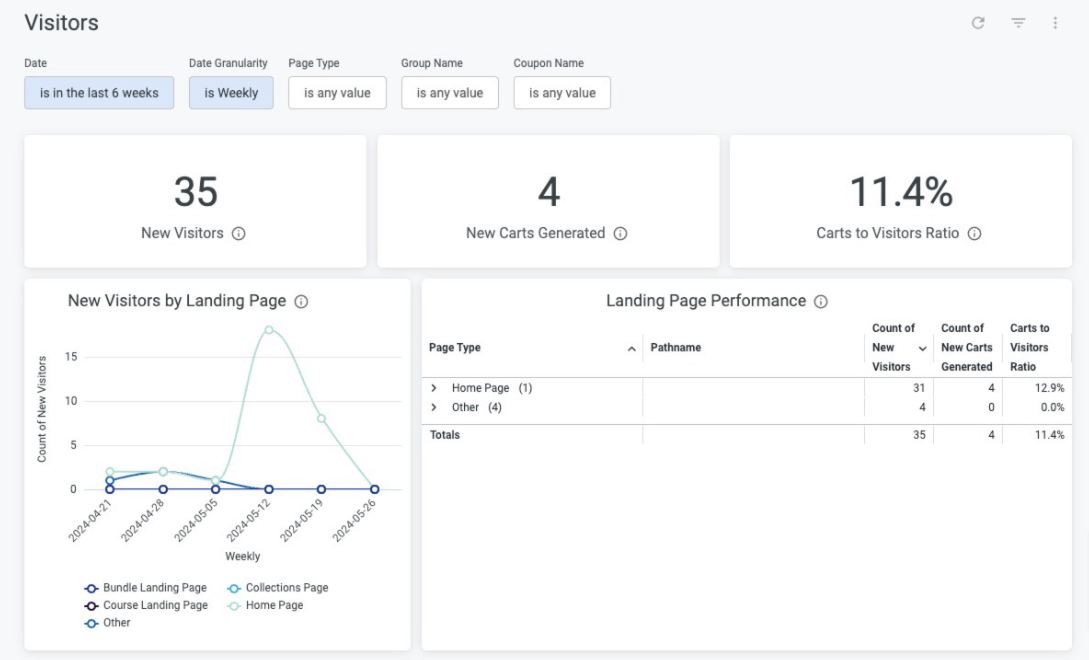This screenshot has width=1089, height=660.
Task: Select the 'is Weekly' granularity chip
Action: pyautogui.click(x=231, y=92)
